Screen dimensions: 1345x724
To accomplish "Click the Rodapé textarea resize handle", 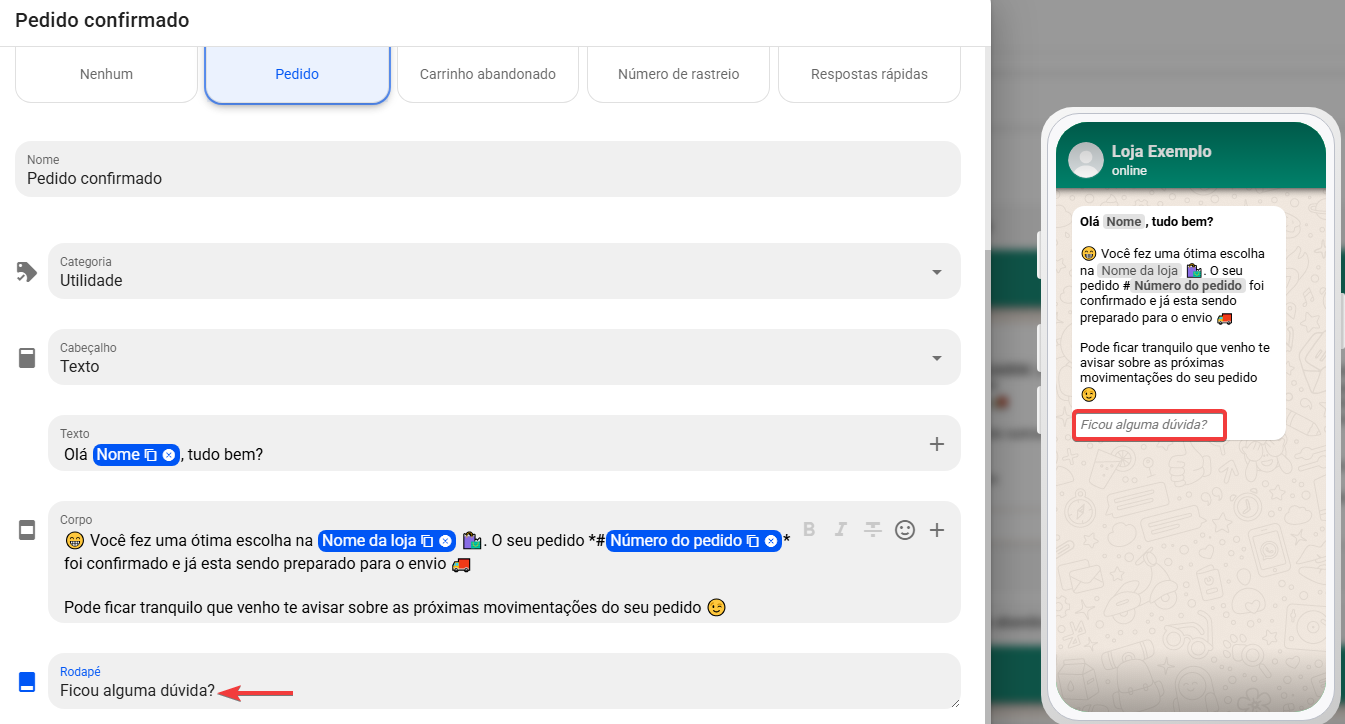I will (954, 702).
